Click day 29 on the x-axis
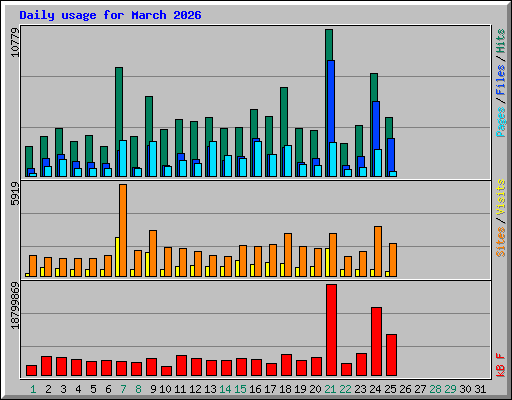512x400 pixels. coord(450,389)
